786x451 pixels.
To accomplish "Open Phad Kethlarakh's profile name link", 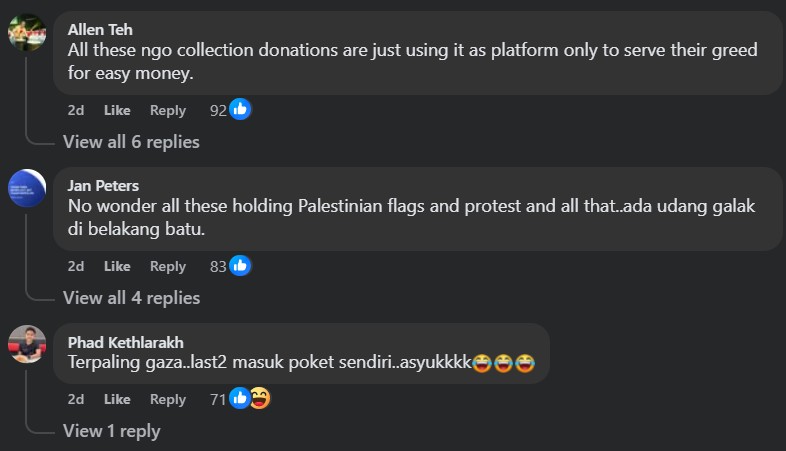I will (125, 342).
